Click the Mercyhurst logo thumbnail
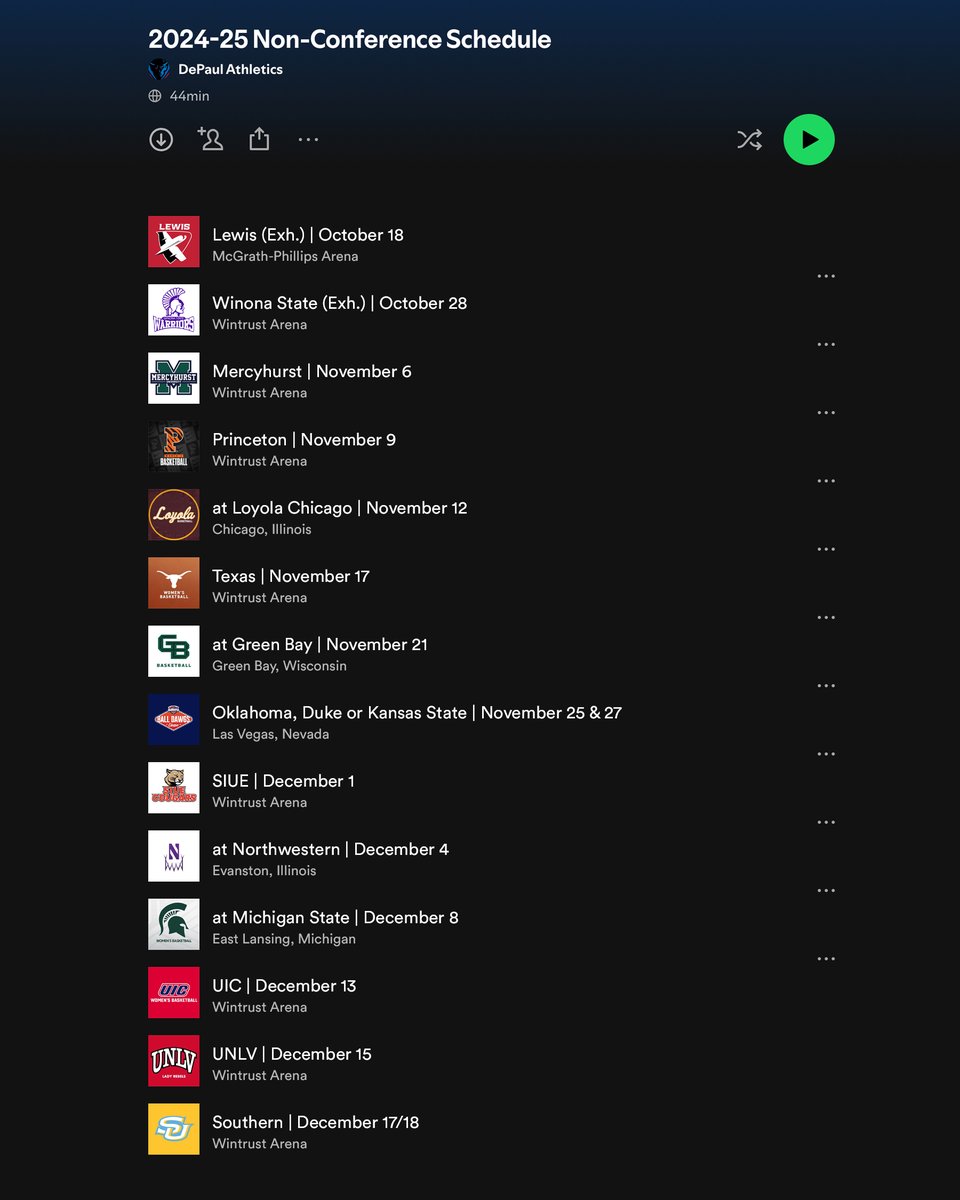The height and width of the screenshot is (1200, 960). pos(174,378)
